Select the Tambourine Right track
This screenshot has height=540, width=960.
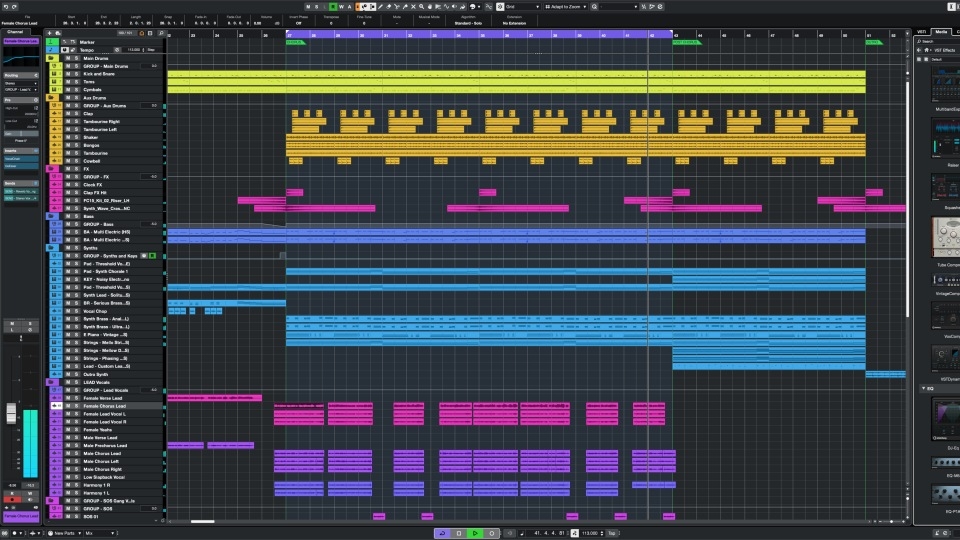(x=102, y=121)
